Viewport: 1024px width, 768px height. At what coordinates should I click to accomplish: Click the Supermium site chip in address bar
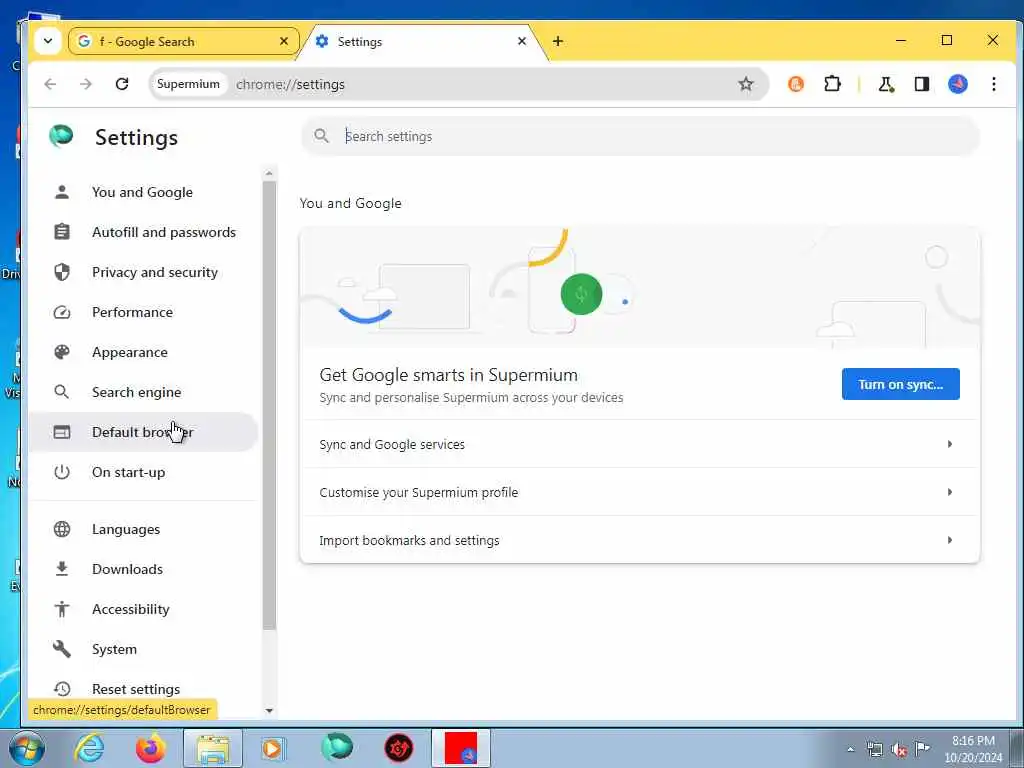(x=188, y=84)
